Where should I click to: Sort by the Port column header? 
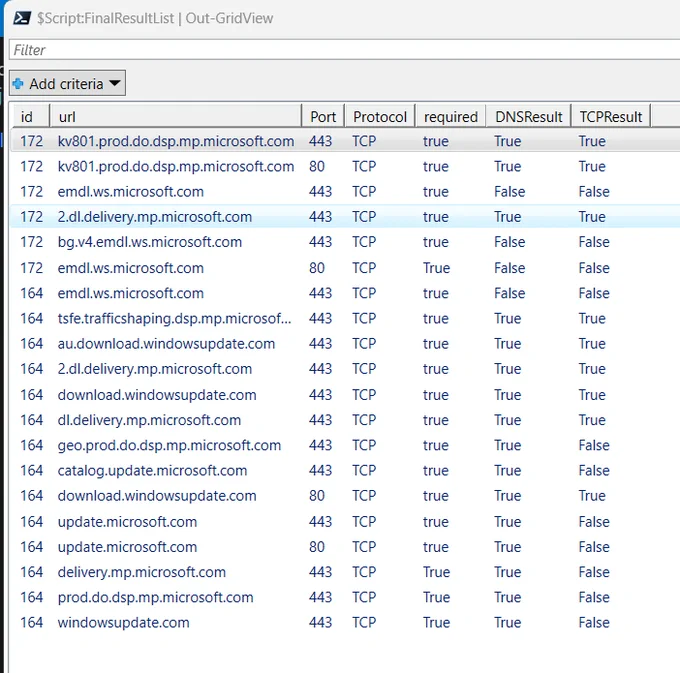[x=323, y=116]
